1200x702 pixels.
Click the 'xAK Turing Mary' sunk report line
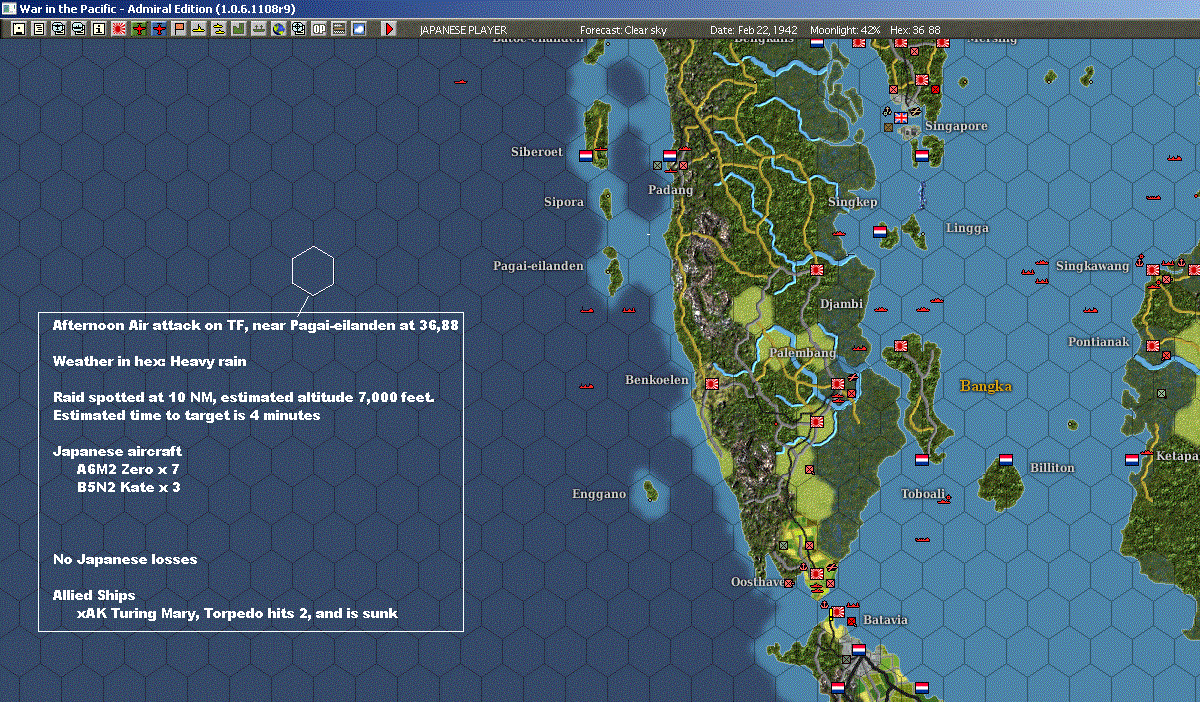[237, 613]
